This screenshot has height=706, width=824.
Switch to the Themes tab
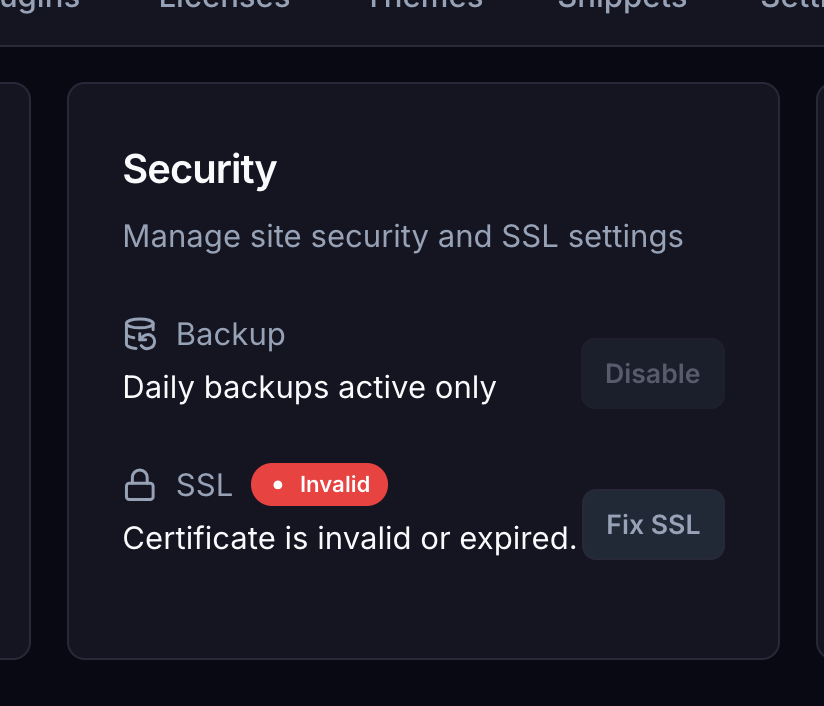click(x=425, y=4)
